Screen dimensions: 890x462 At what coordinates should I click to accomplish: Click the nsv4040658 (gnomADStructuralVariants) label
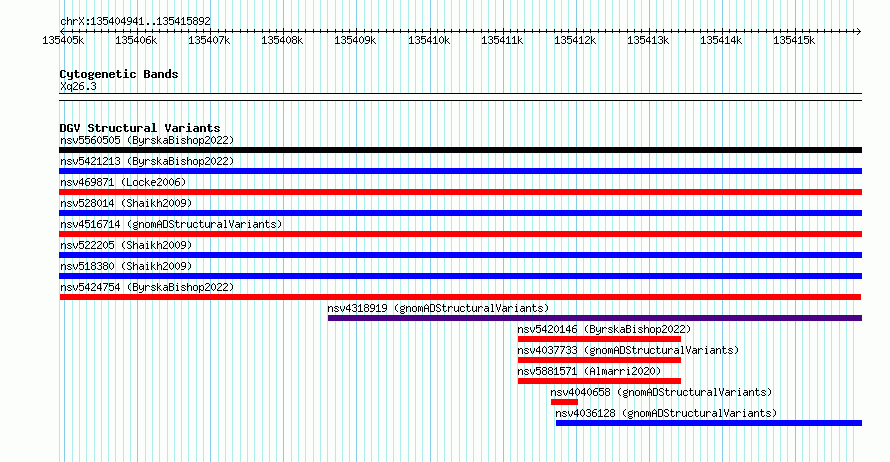[x=661, y=392]
